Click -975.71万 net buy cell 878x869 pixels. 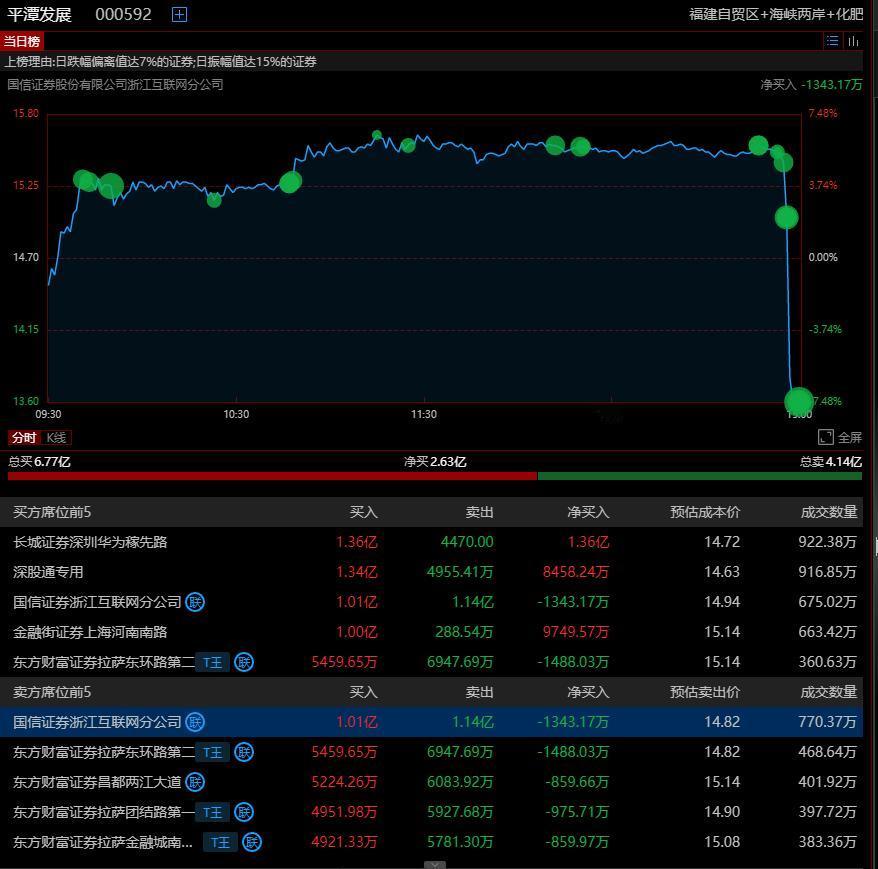pyautogui.click(x=577, y=812)
